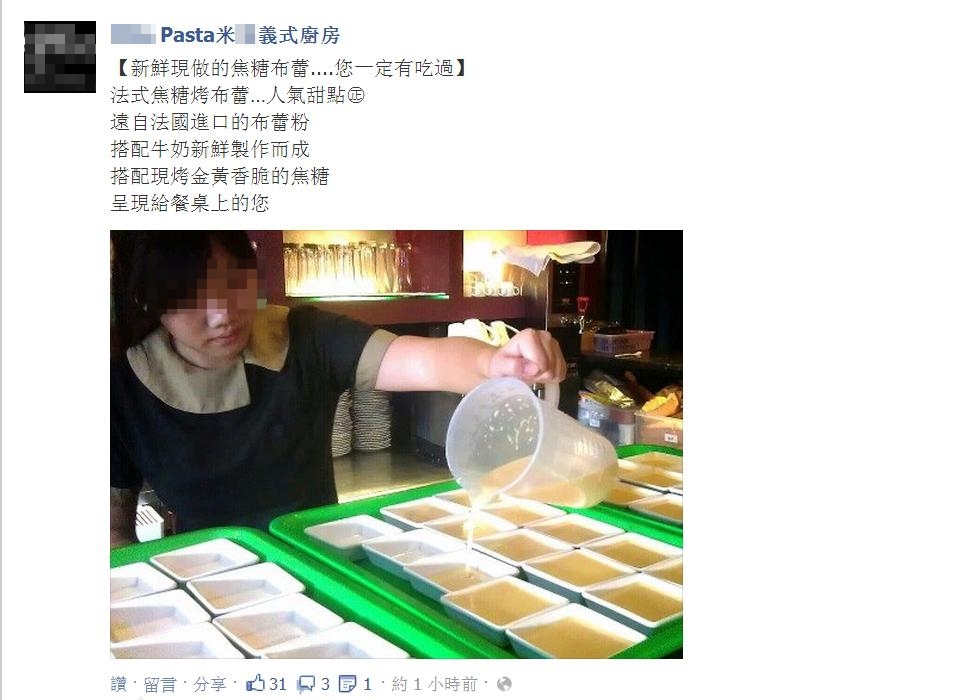Image resolution: width=960 pixels, height=700 pixels.
Task: Open the pixelated page profile picture
Action: (x=60, y=57)
